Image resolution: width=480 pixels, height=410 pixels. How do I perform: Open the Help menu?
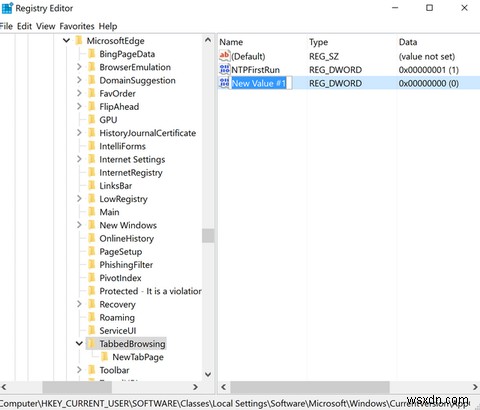tap(108, 26)
